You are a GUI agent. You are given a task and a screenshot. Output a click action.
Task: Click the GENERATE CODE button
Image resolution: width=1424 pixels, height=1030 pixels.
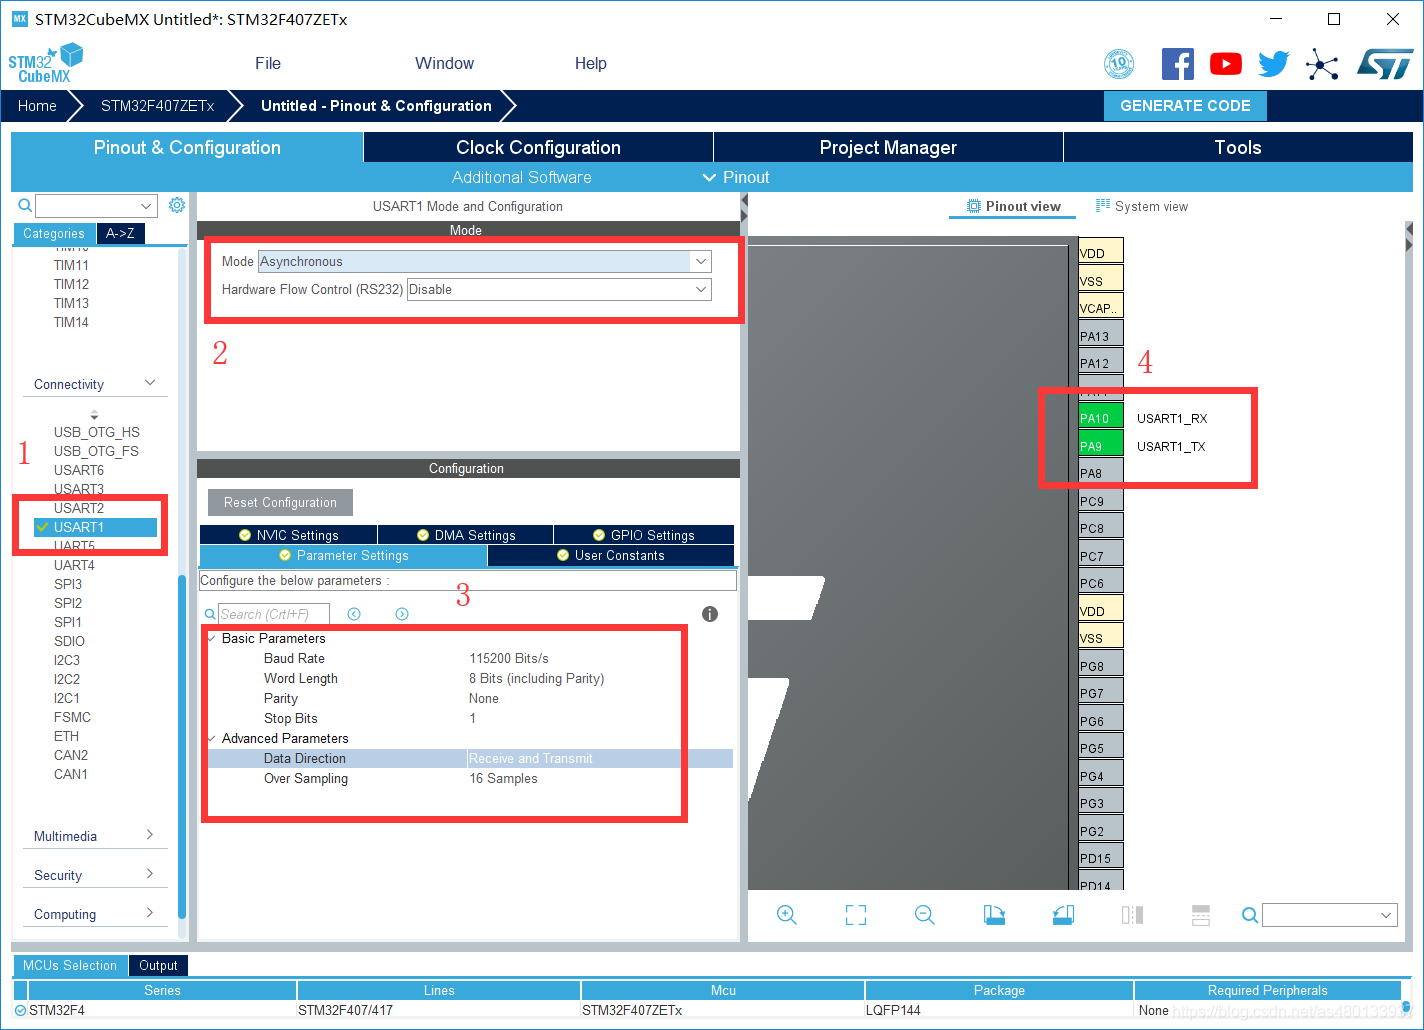tap(1185, 106)
